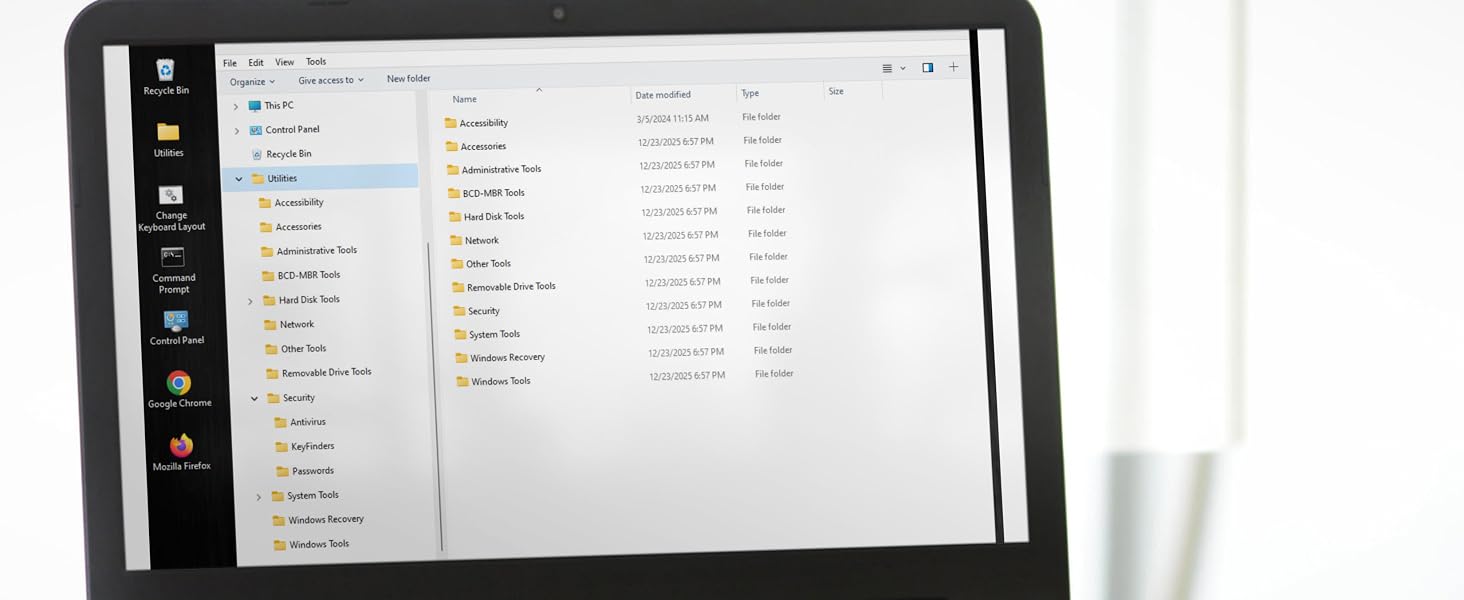Screen dimensions: 1464x600
Task: Expand the System Tools tree node
Action: tap(258, 497)
